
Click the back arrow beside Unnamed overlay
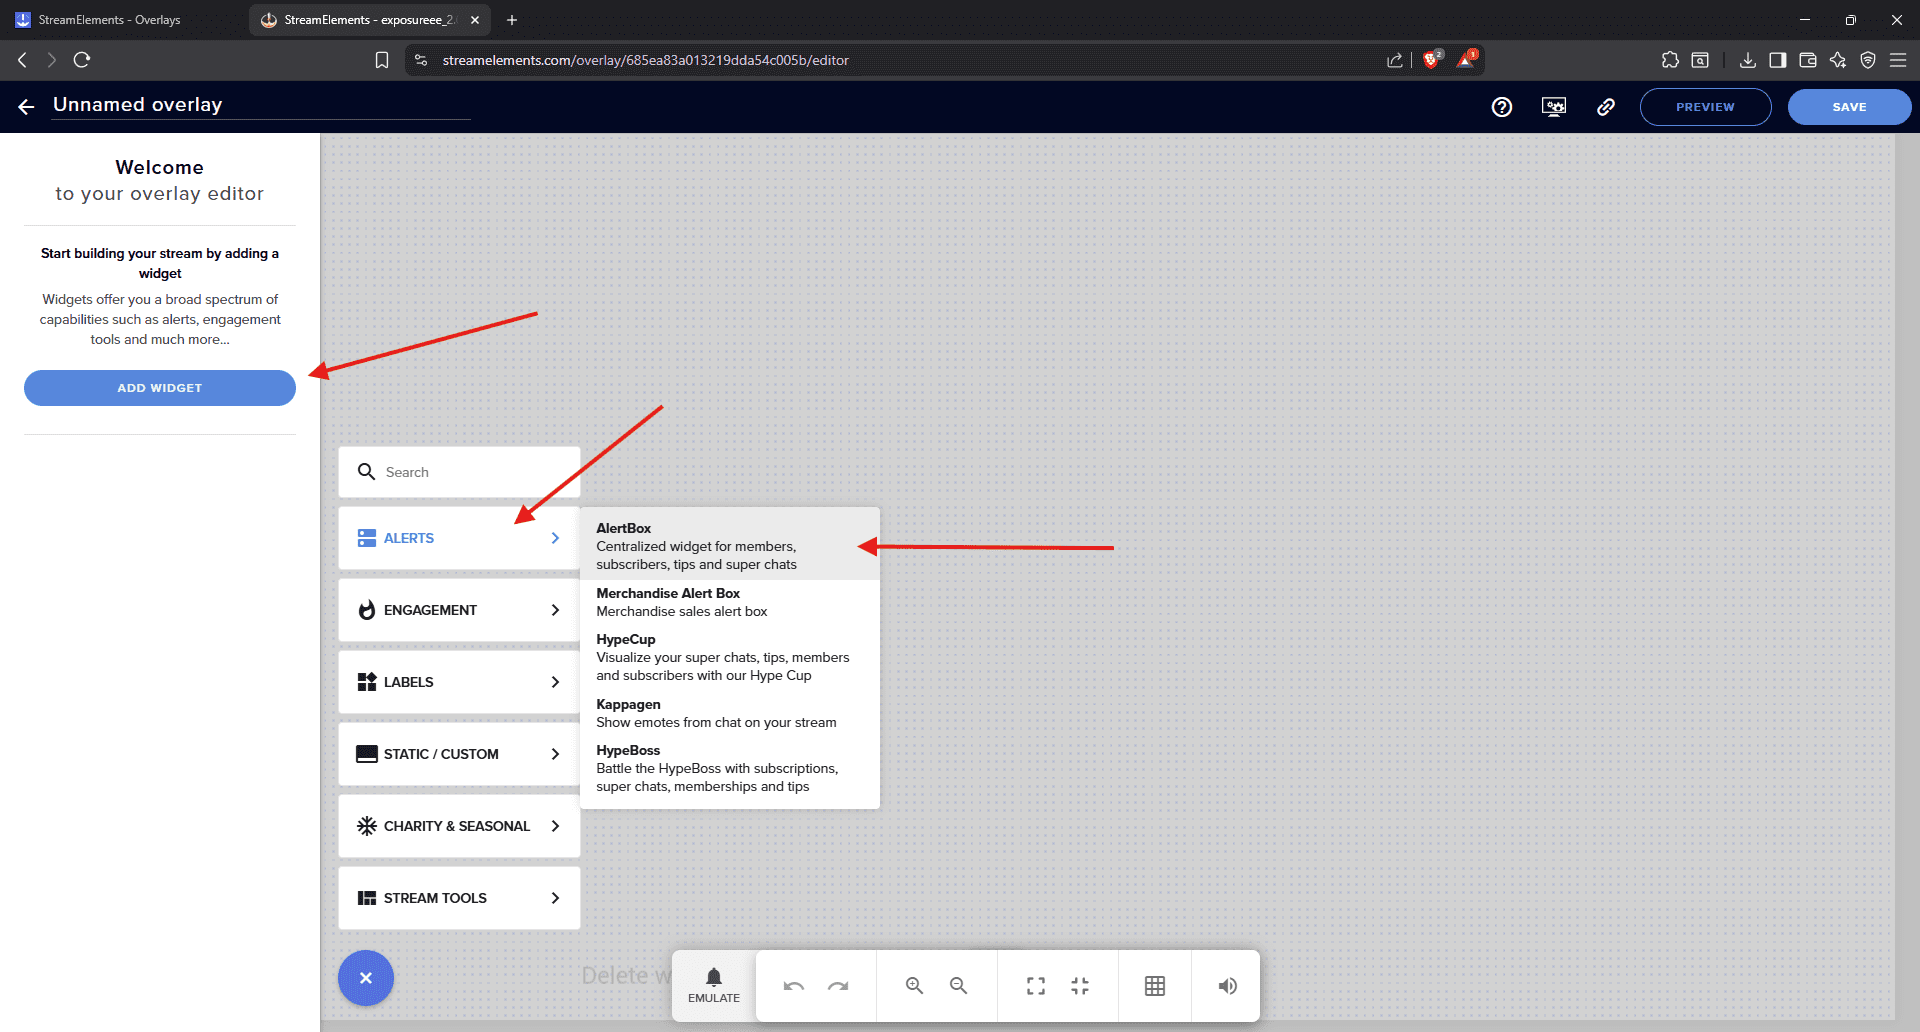pos(26,107)
